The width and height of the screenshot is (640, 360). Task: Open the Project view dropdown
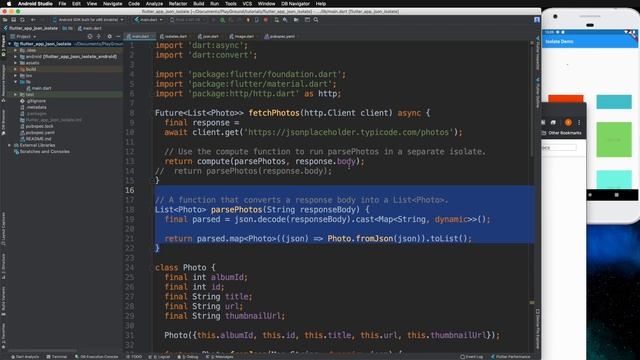[23, 36]
